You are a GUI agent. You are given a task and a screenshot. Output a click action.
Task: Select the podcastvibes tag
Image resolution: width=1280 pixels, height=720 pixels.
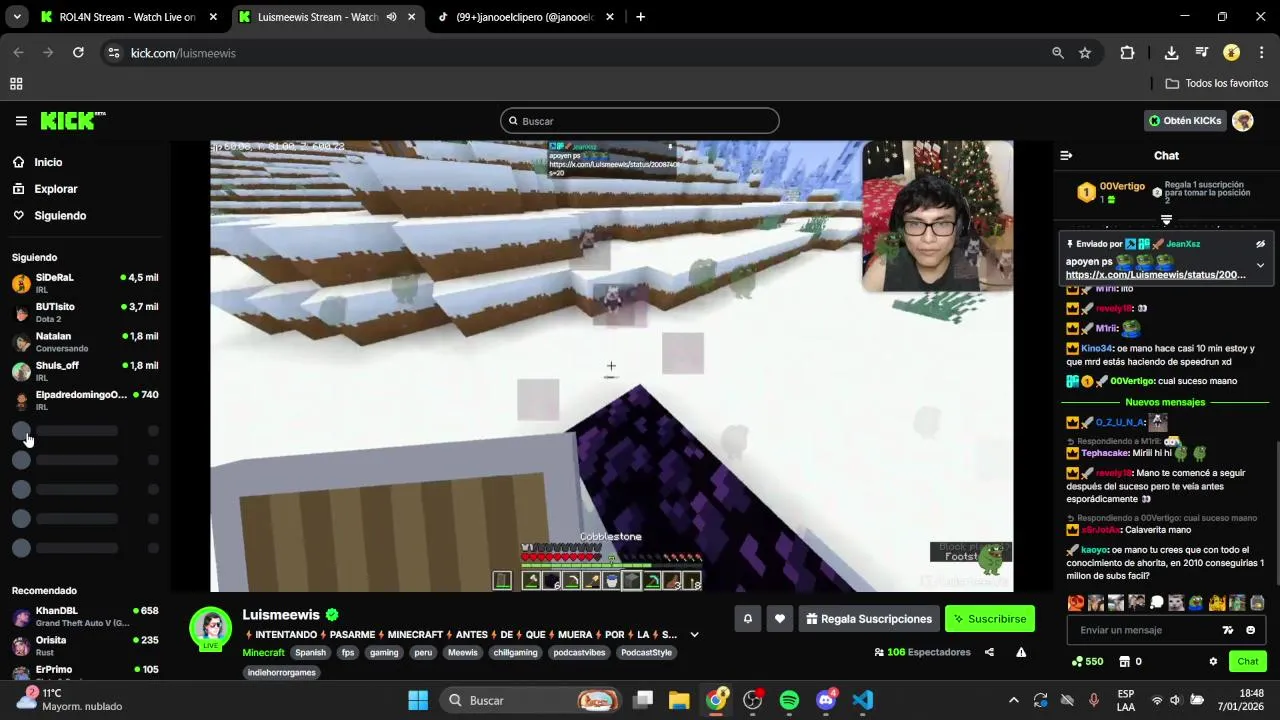[x=579, y=653]
